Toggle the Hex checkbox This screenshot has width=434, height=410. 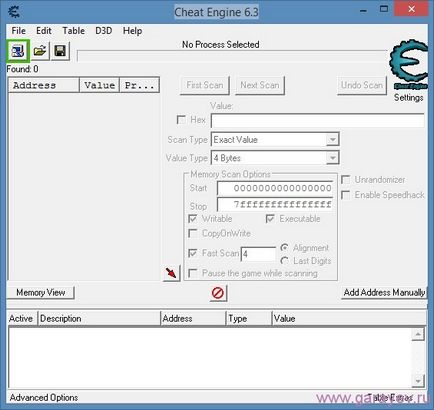(x=181, y=120)
